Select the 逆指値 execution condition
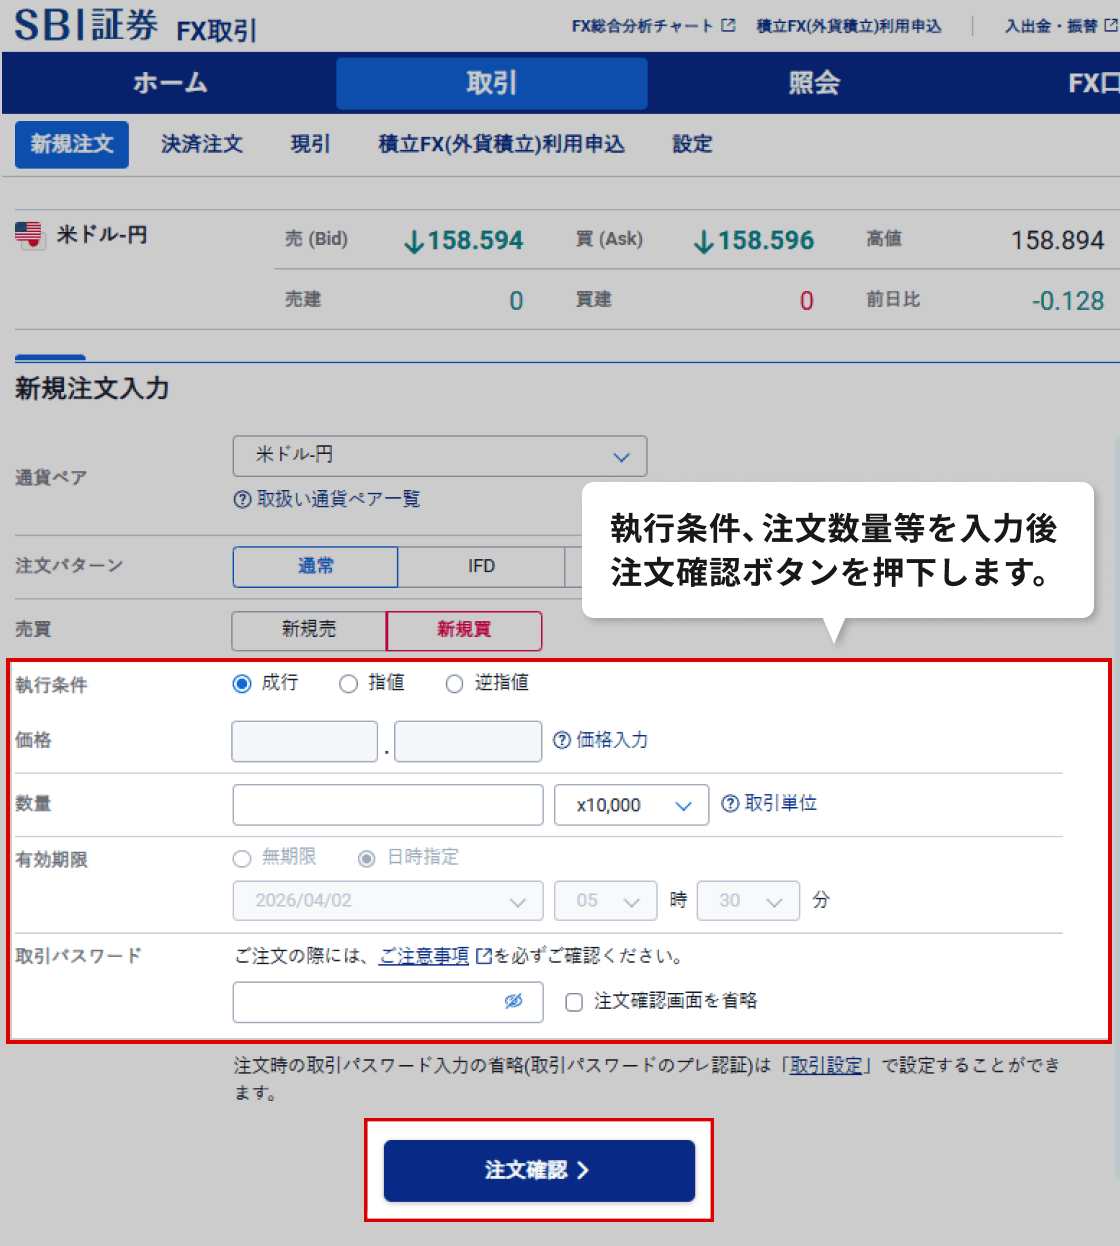1120x1246 pixels. [x=454, y=684]
